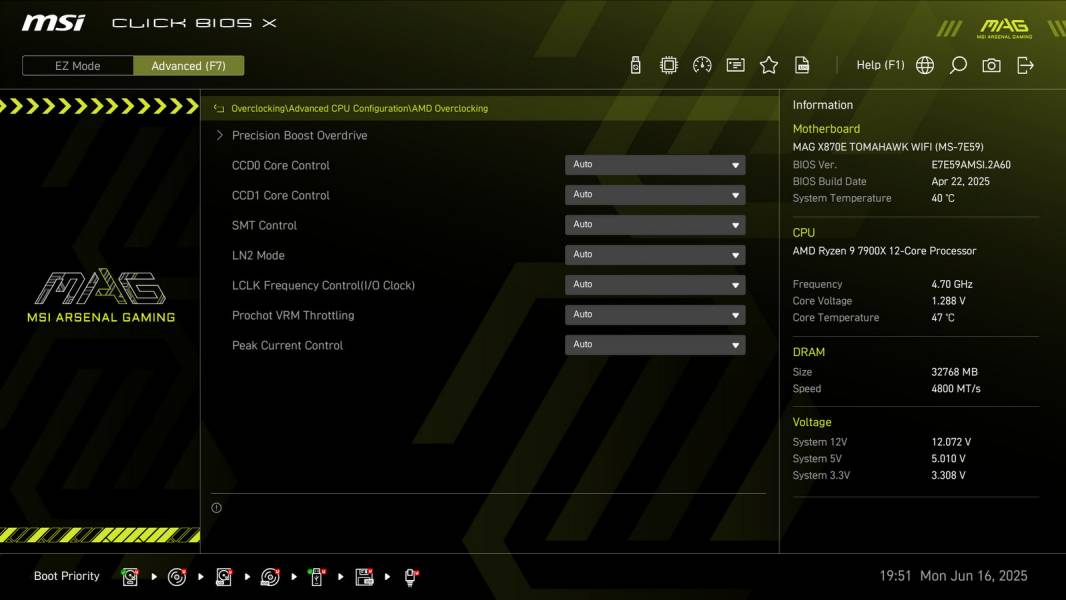Click System 12V value 12.072 V
This screenshot has width=1066, height=600.
(951, 442)
